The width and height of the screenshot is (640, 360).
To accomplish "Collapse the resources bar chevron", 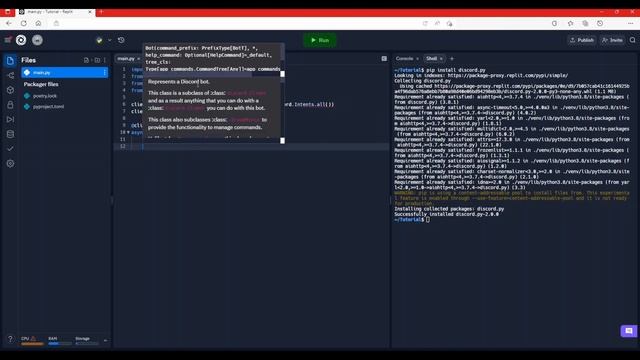I will click(106, 340).
